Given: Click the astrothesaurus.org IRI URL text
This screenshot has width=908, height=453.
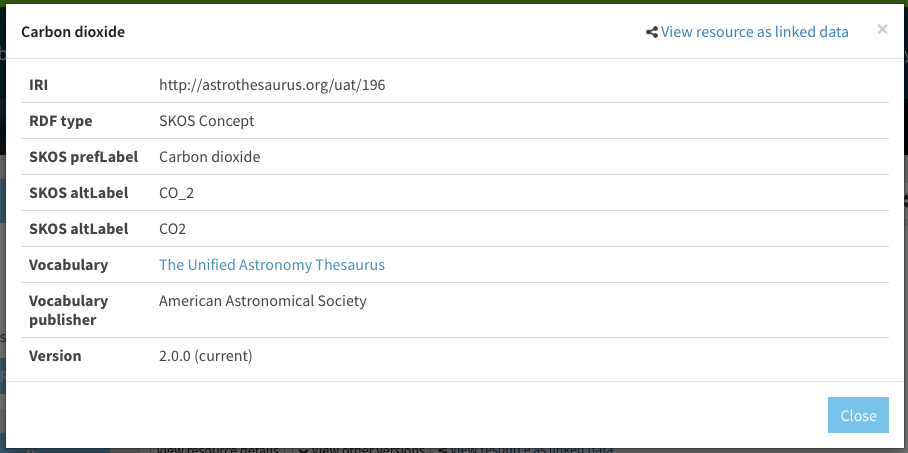Looking at the screenshot, I should point(272,85).
